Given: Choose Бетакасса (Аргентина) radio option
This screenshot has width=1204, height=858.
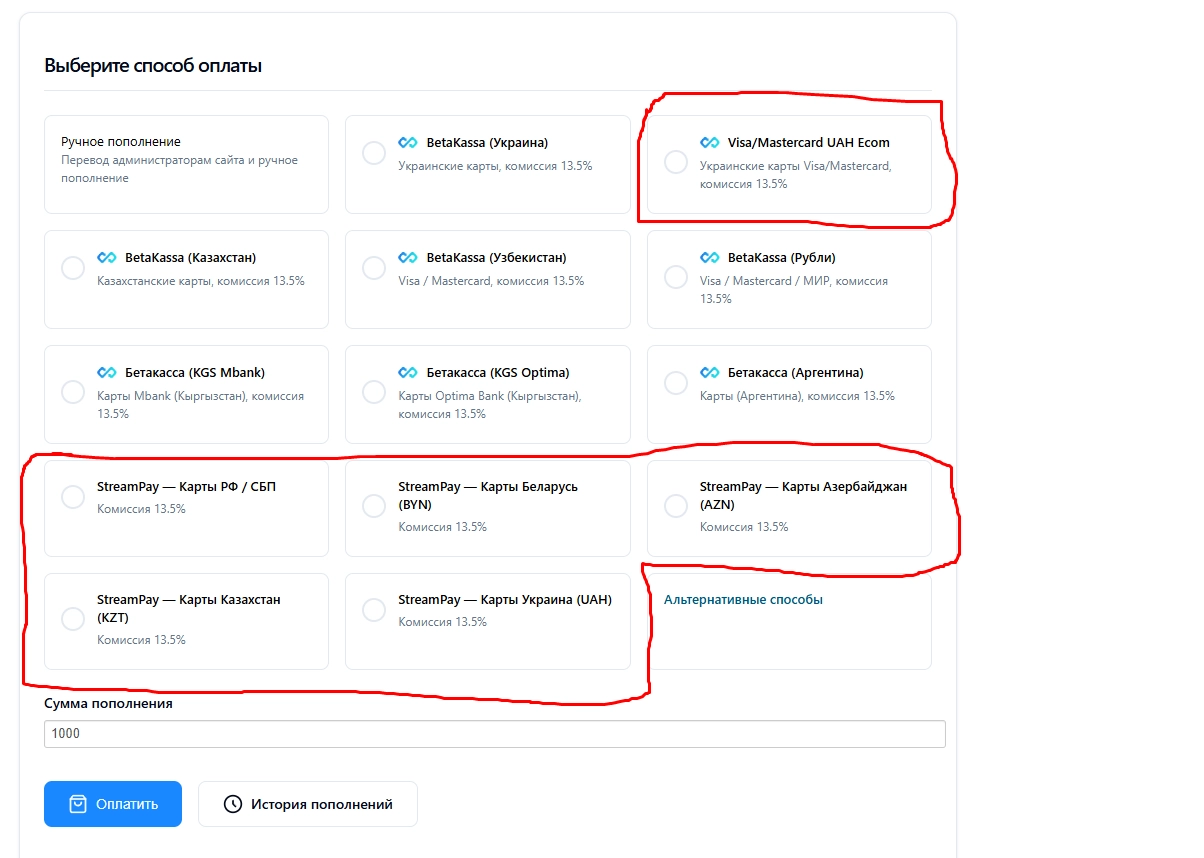Looking at the screenshot, I should click(x=676, y=383).
